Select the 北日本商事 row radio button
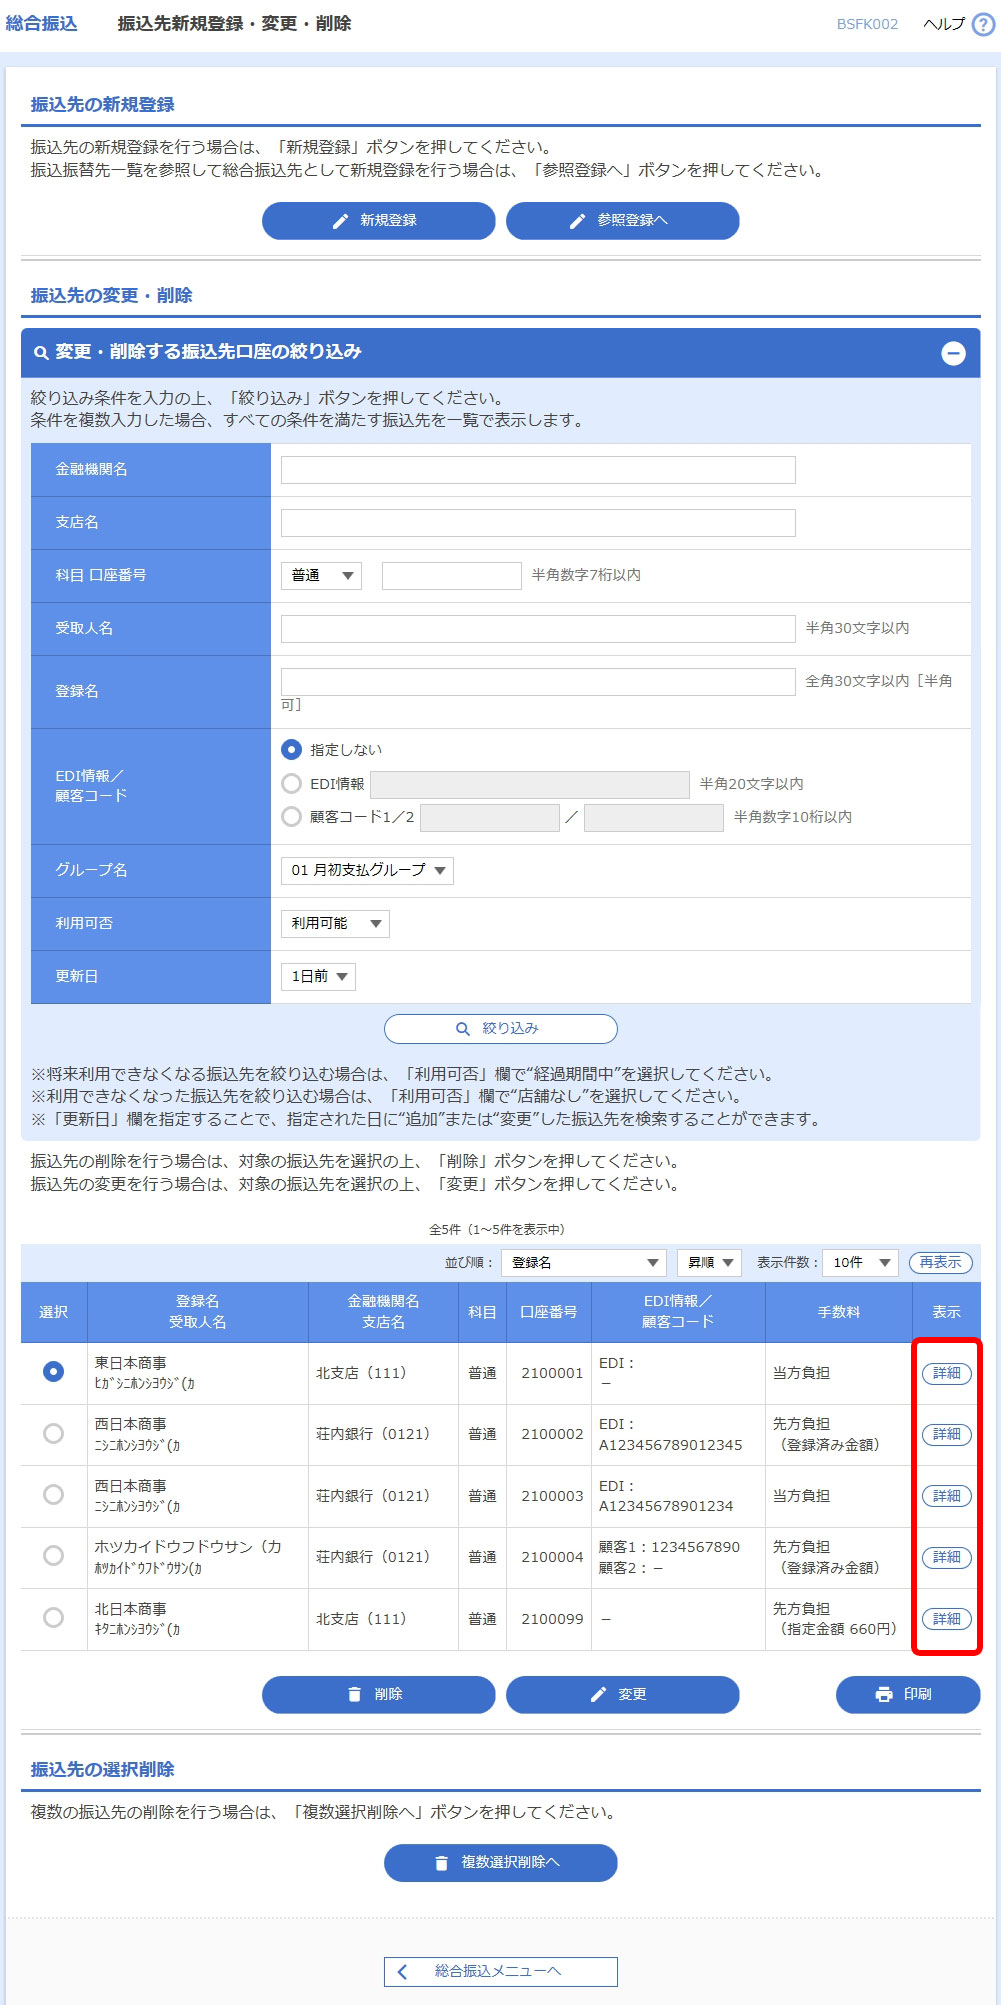Image resolution: width=1001 pixels, height=2005 pixels. [x=54, y=1618]
